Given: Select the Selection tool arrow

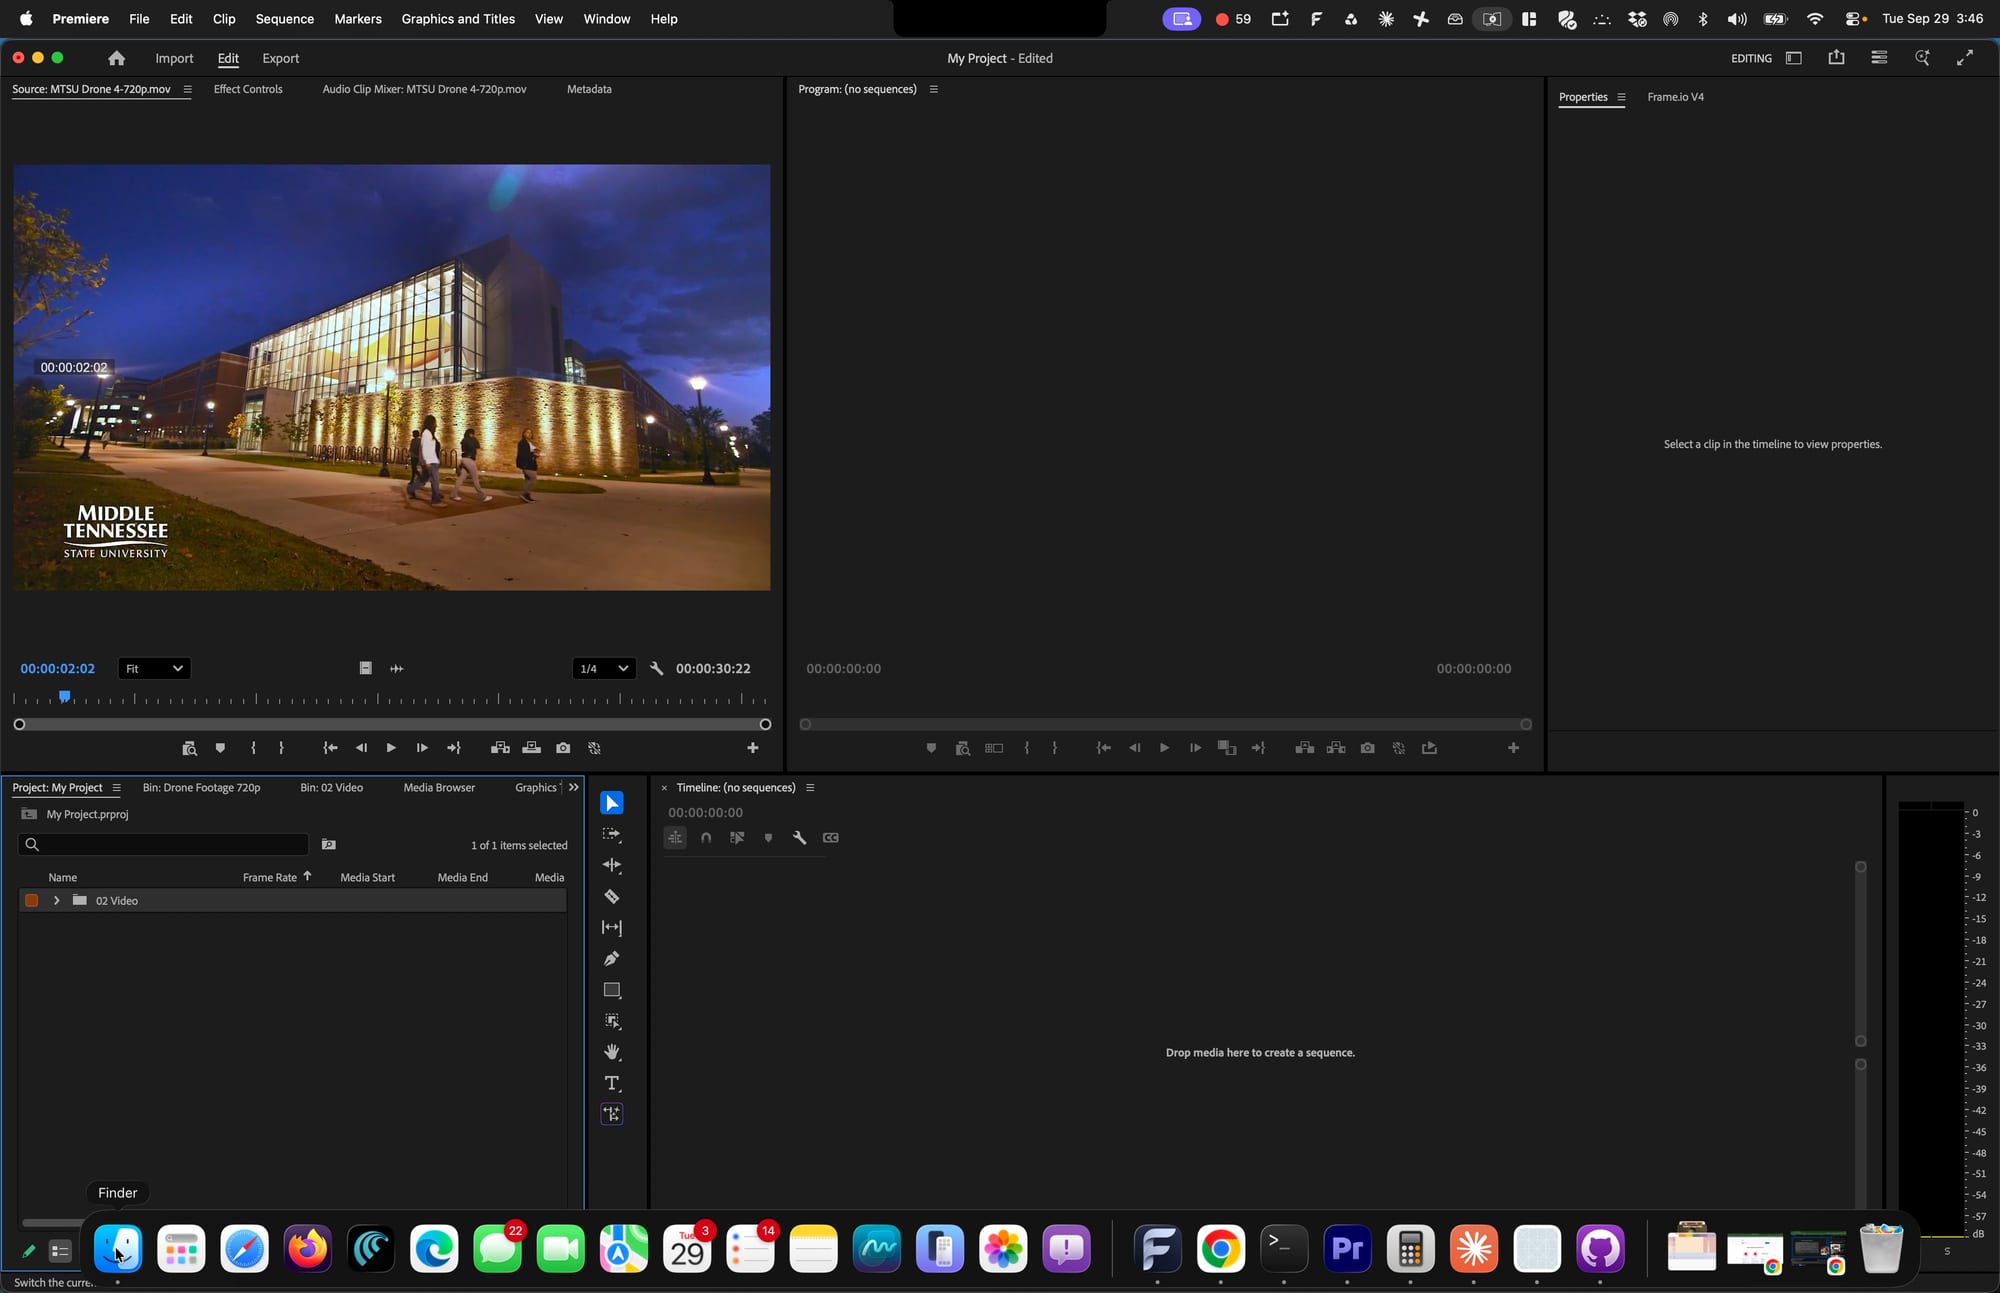Looking at the screenshot, I should pos(611,803).
